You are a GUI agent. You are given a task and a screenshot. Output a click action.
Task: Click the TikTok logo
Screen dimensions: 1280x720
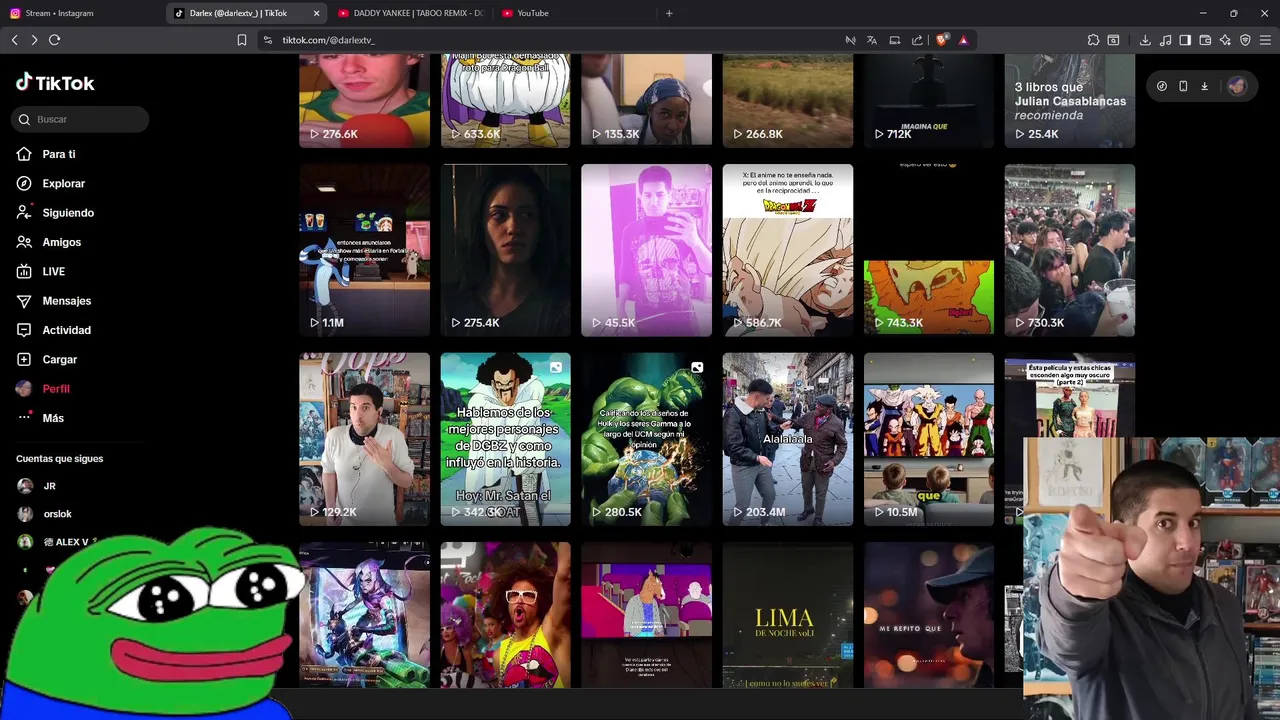click(55, 83)
